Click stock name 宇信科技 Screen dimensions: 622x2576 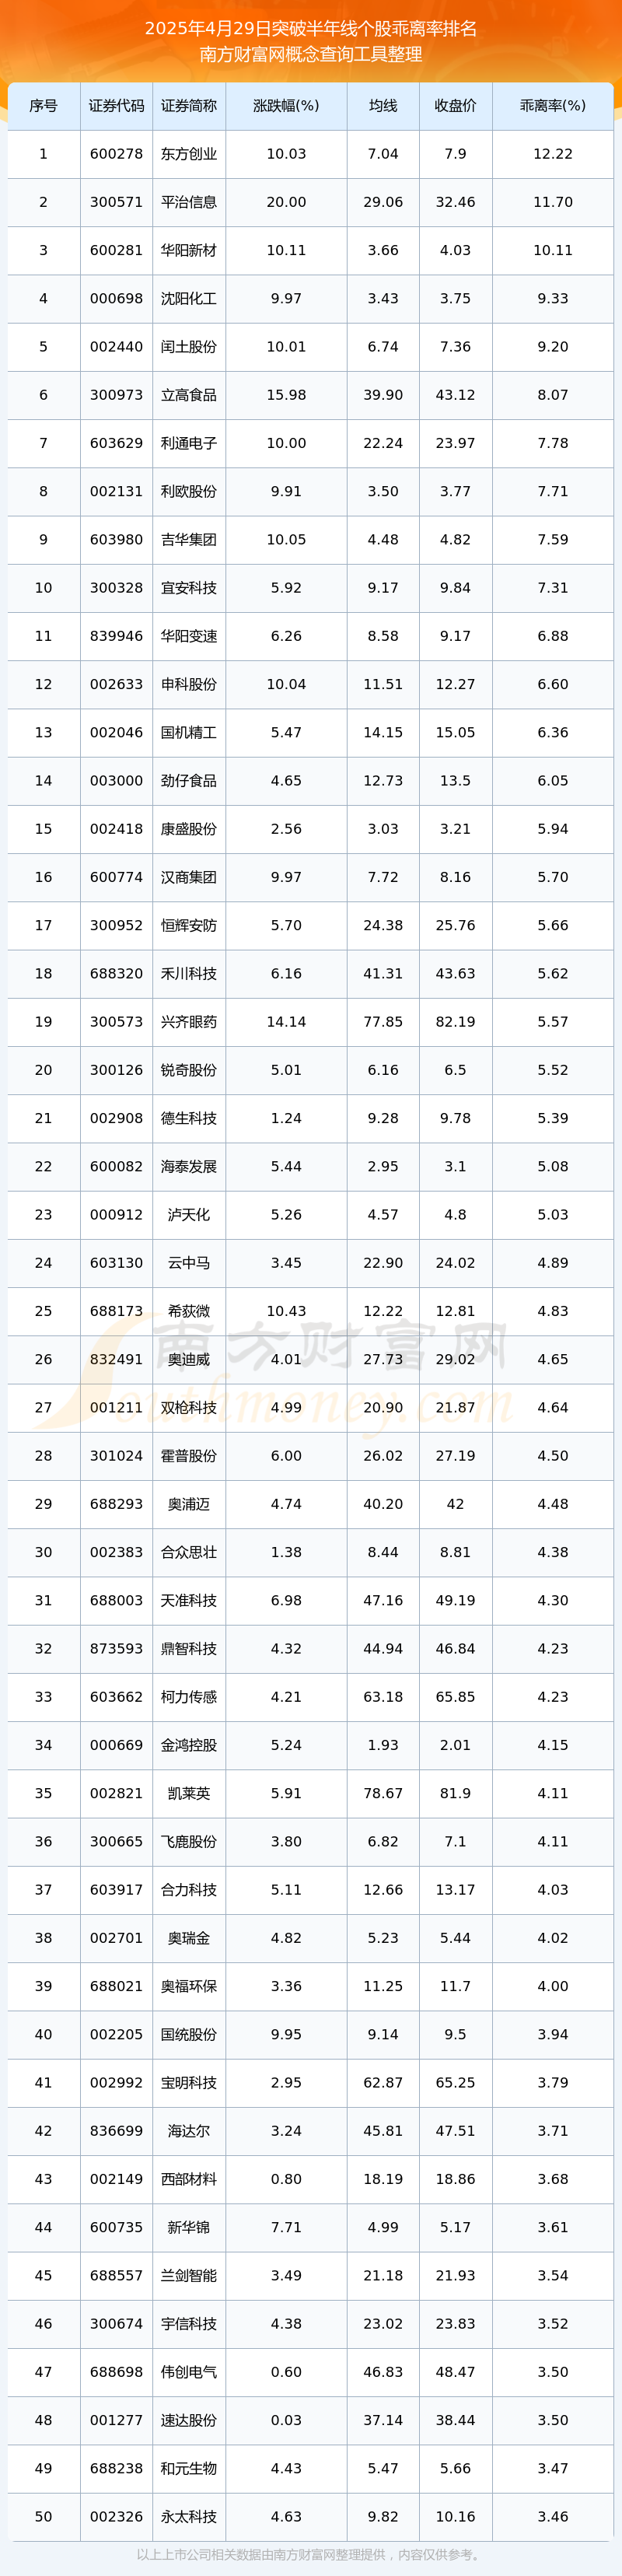pos(189,2324)
